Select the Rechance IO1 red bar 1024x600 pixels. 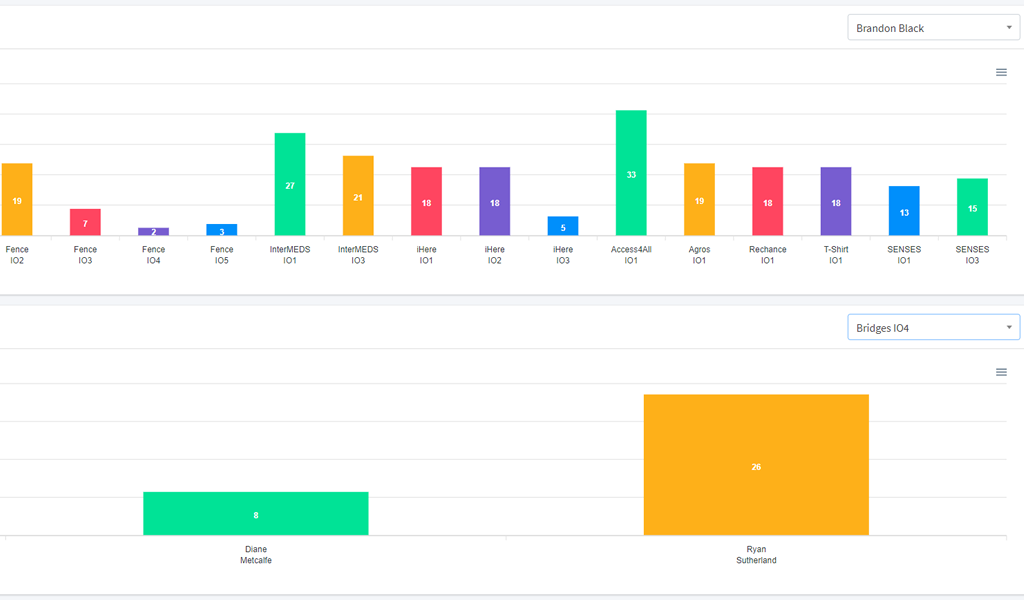click(767, 201)
